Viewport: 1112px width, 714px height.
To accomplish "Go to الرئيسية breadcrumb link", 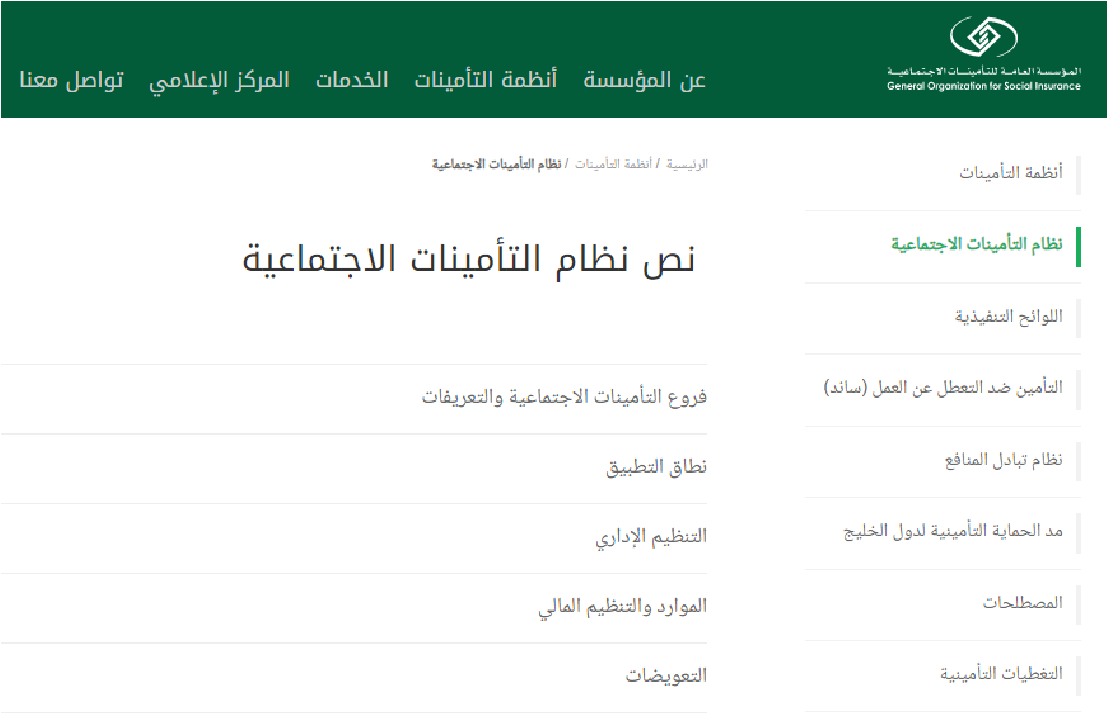I will tap(687, 163).
